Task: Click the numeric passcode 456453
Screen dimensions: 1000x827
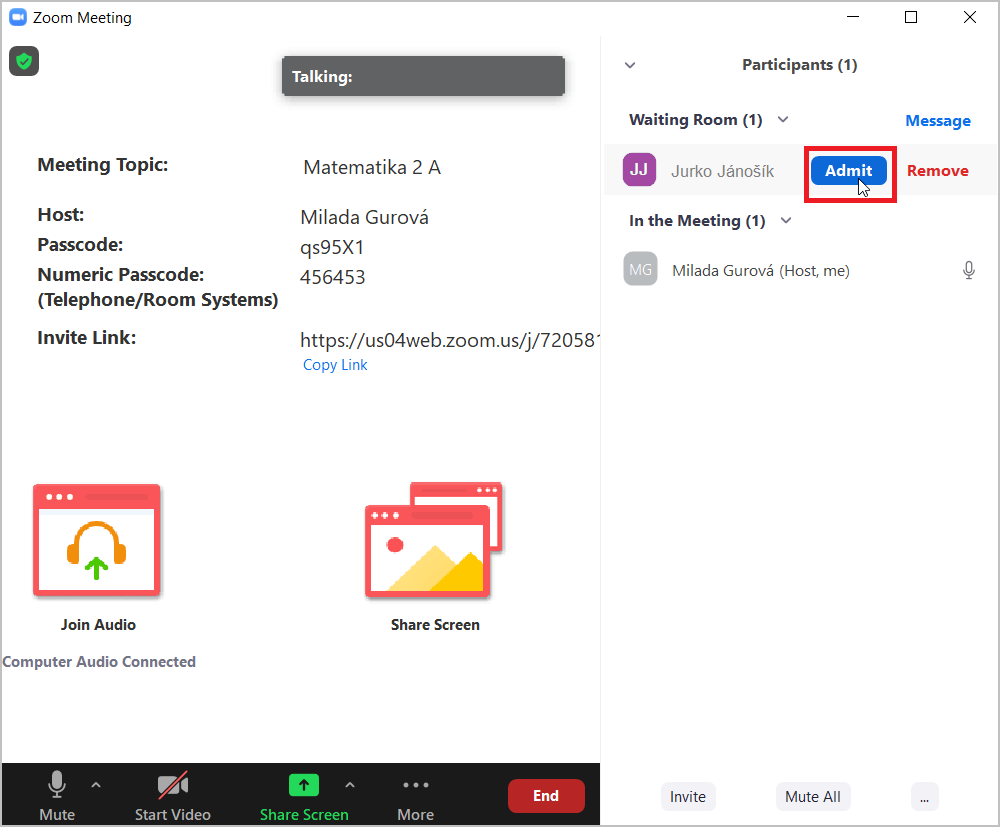Action: click(332, 277)
